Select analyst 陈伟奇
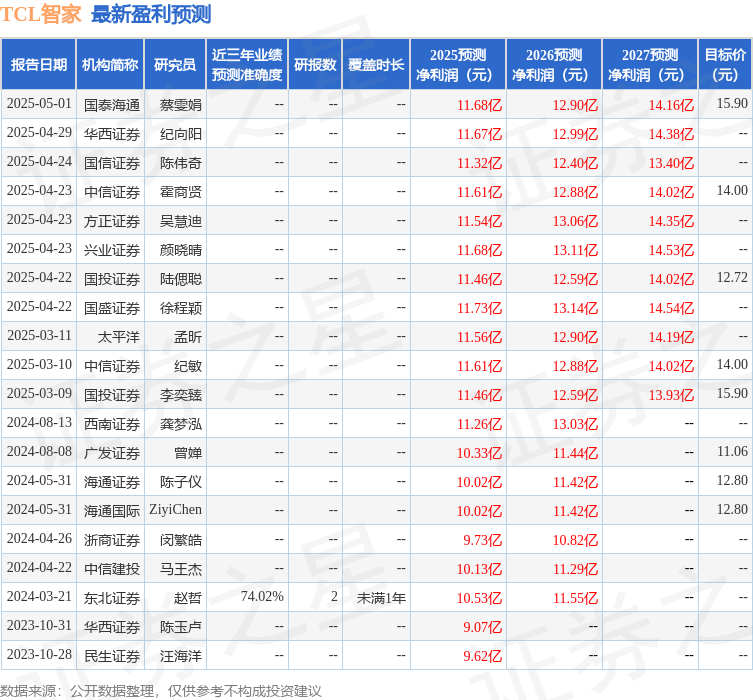Screen dimensions: 753x700 pos(181,163)
